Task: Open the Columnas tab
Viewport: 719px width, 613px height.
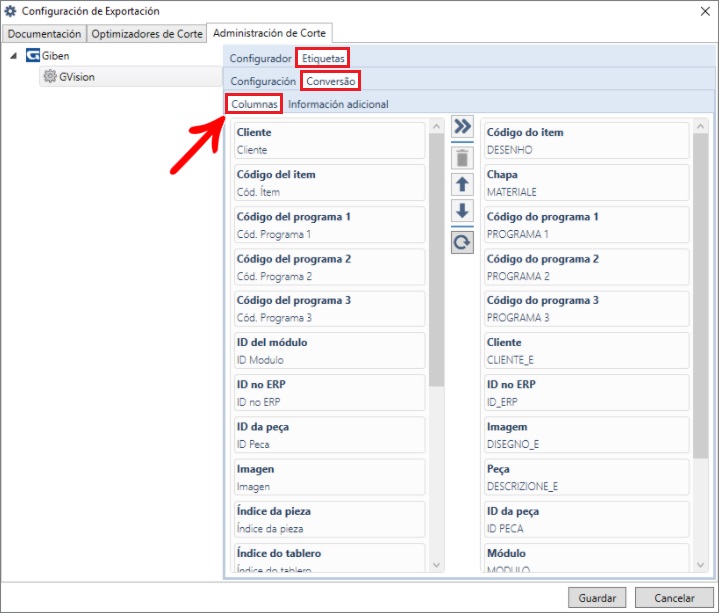Action: (x=254, y=104)
